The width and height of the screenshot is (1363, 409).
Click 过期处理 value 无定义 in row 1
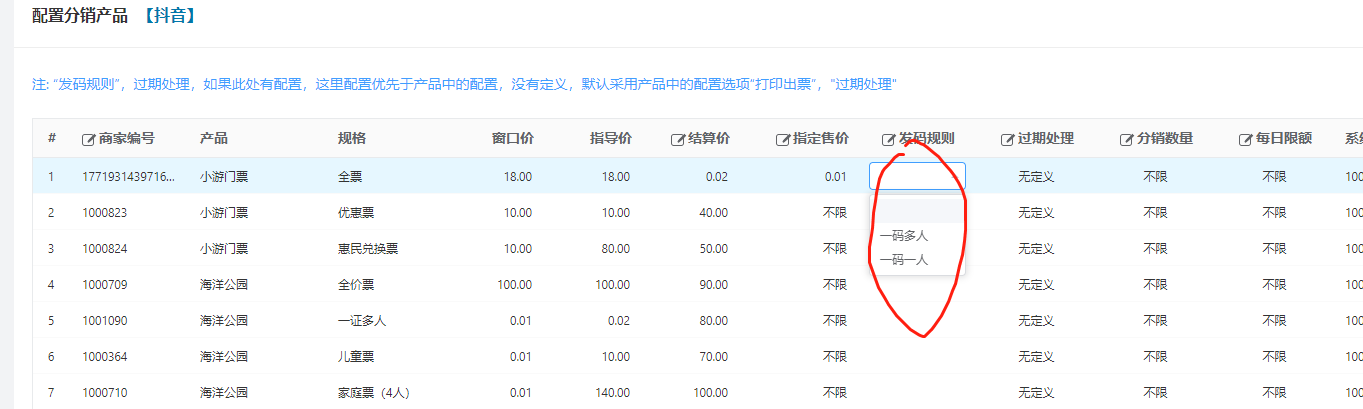1036,177
